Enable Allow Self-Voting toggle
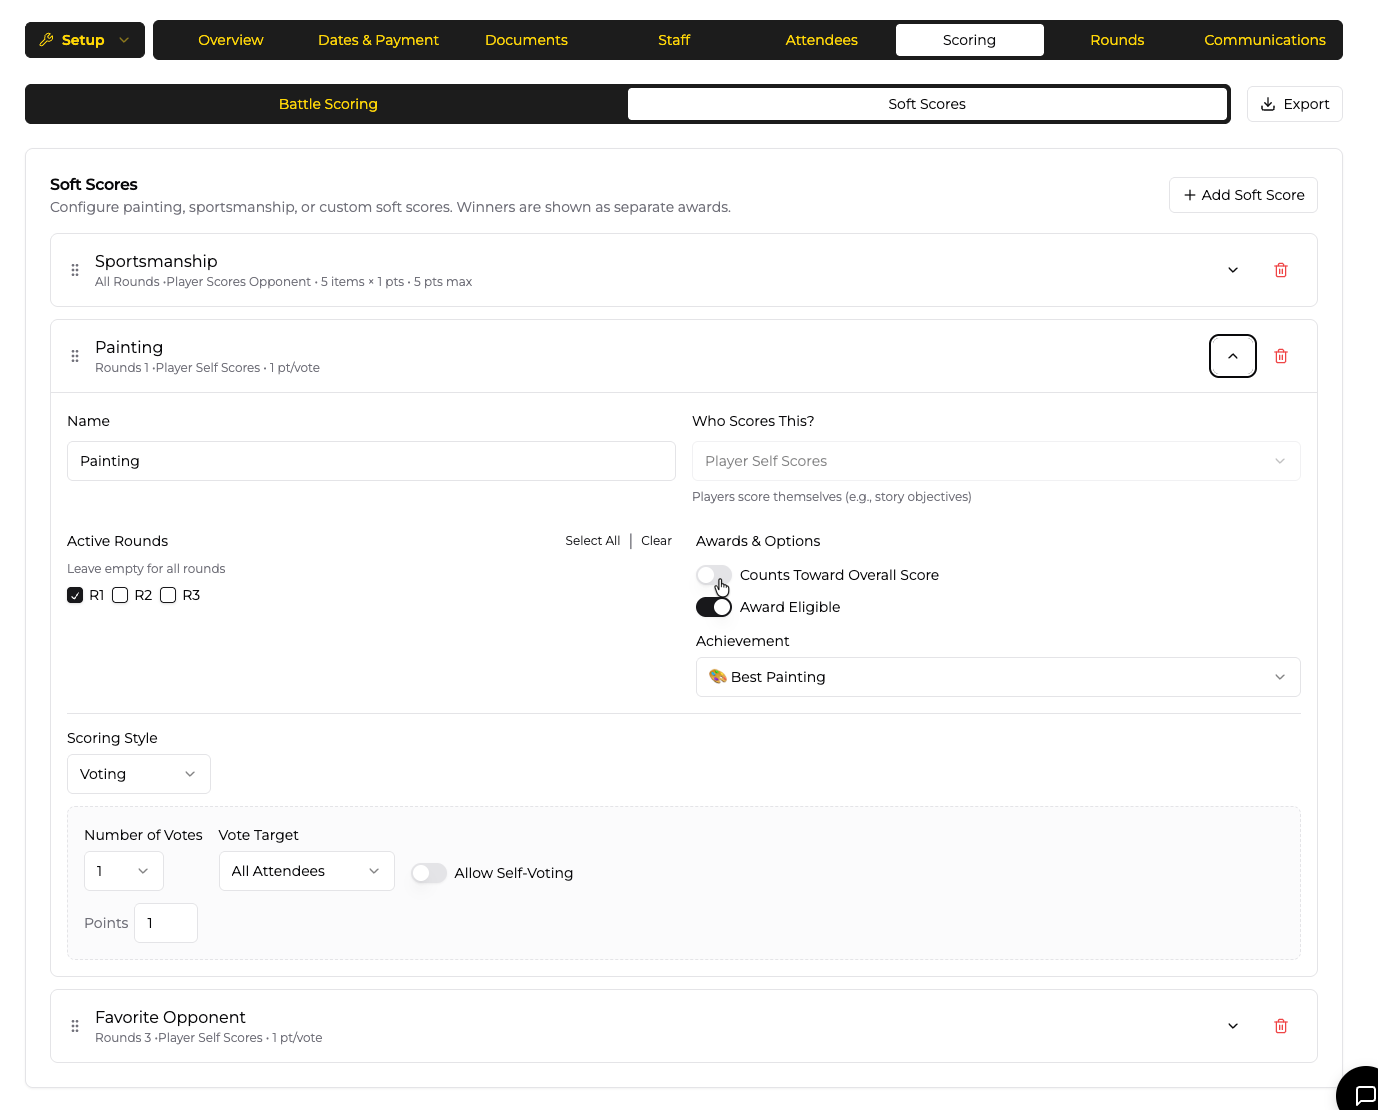 coord(429,873)
